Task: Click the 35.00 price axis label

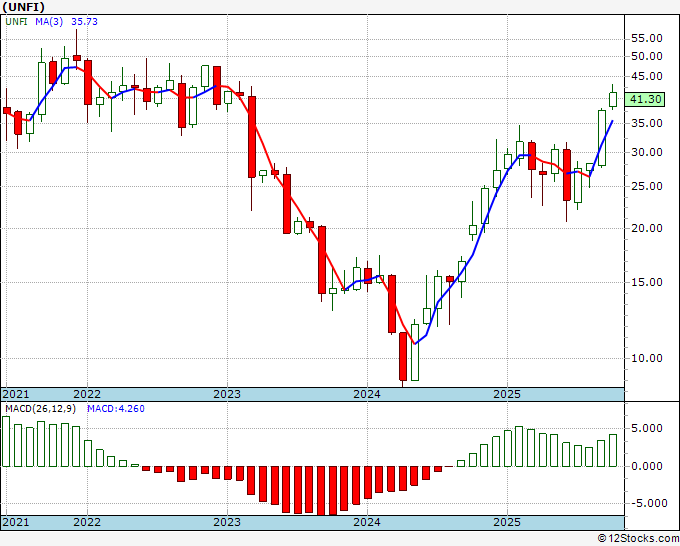Action: tap(647, 123)
